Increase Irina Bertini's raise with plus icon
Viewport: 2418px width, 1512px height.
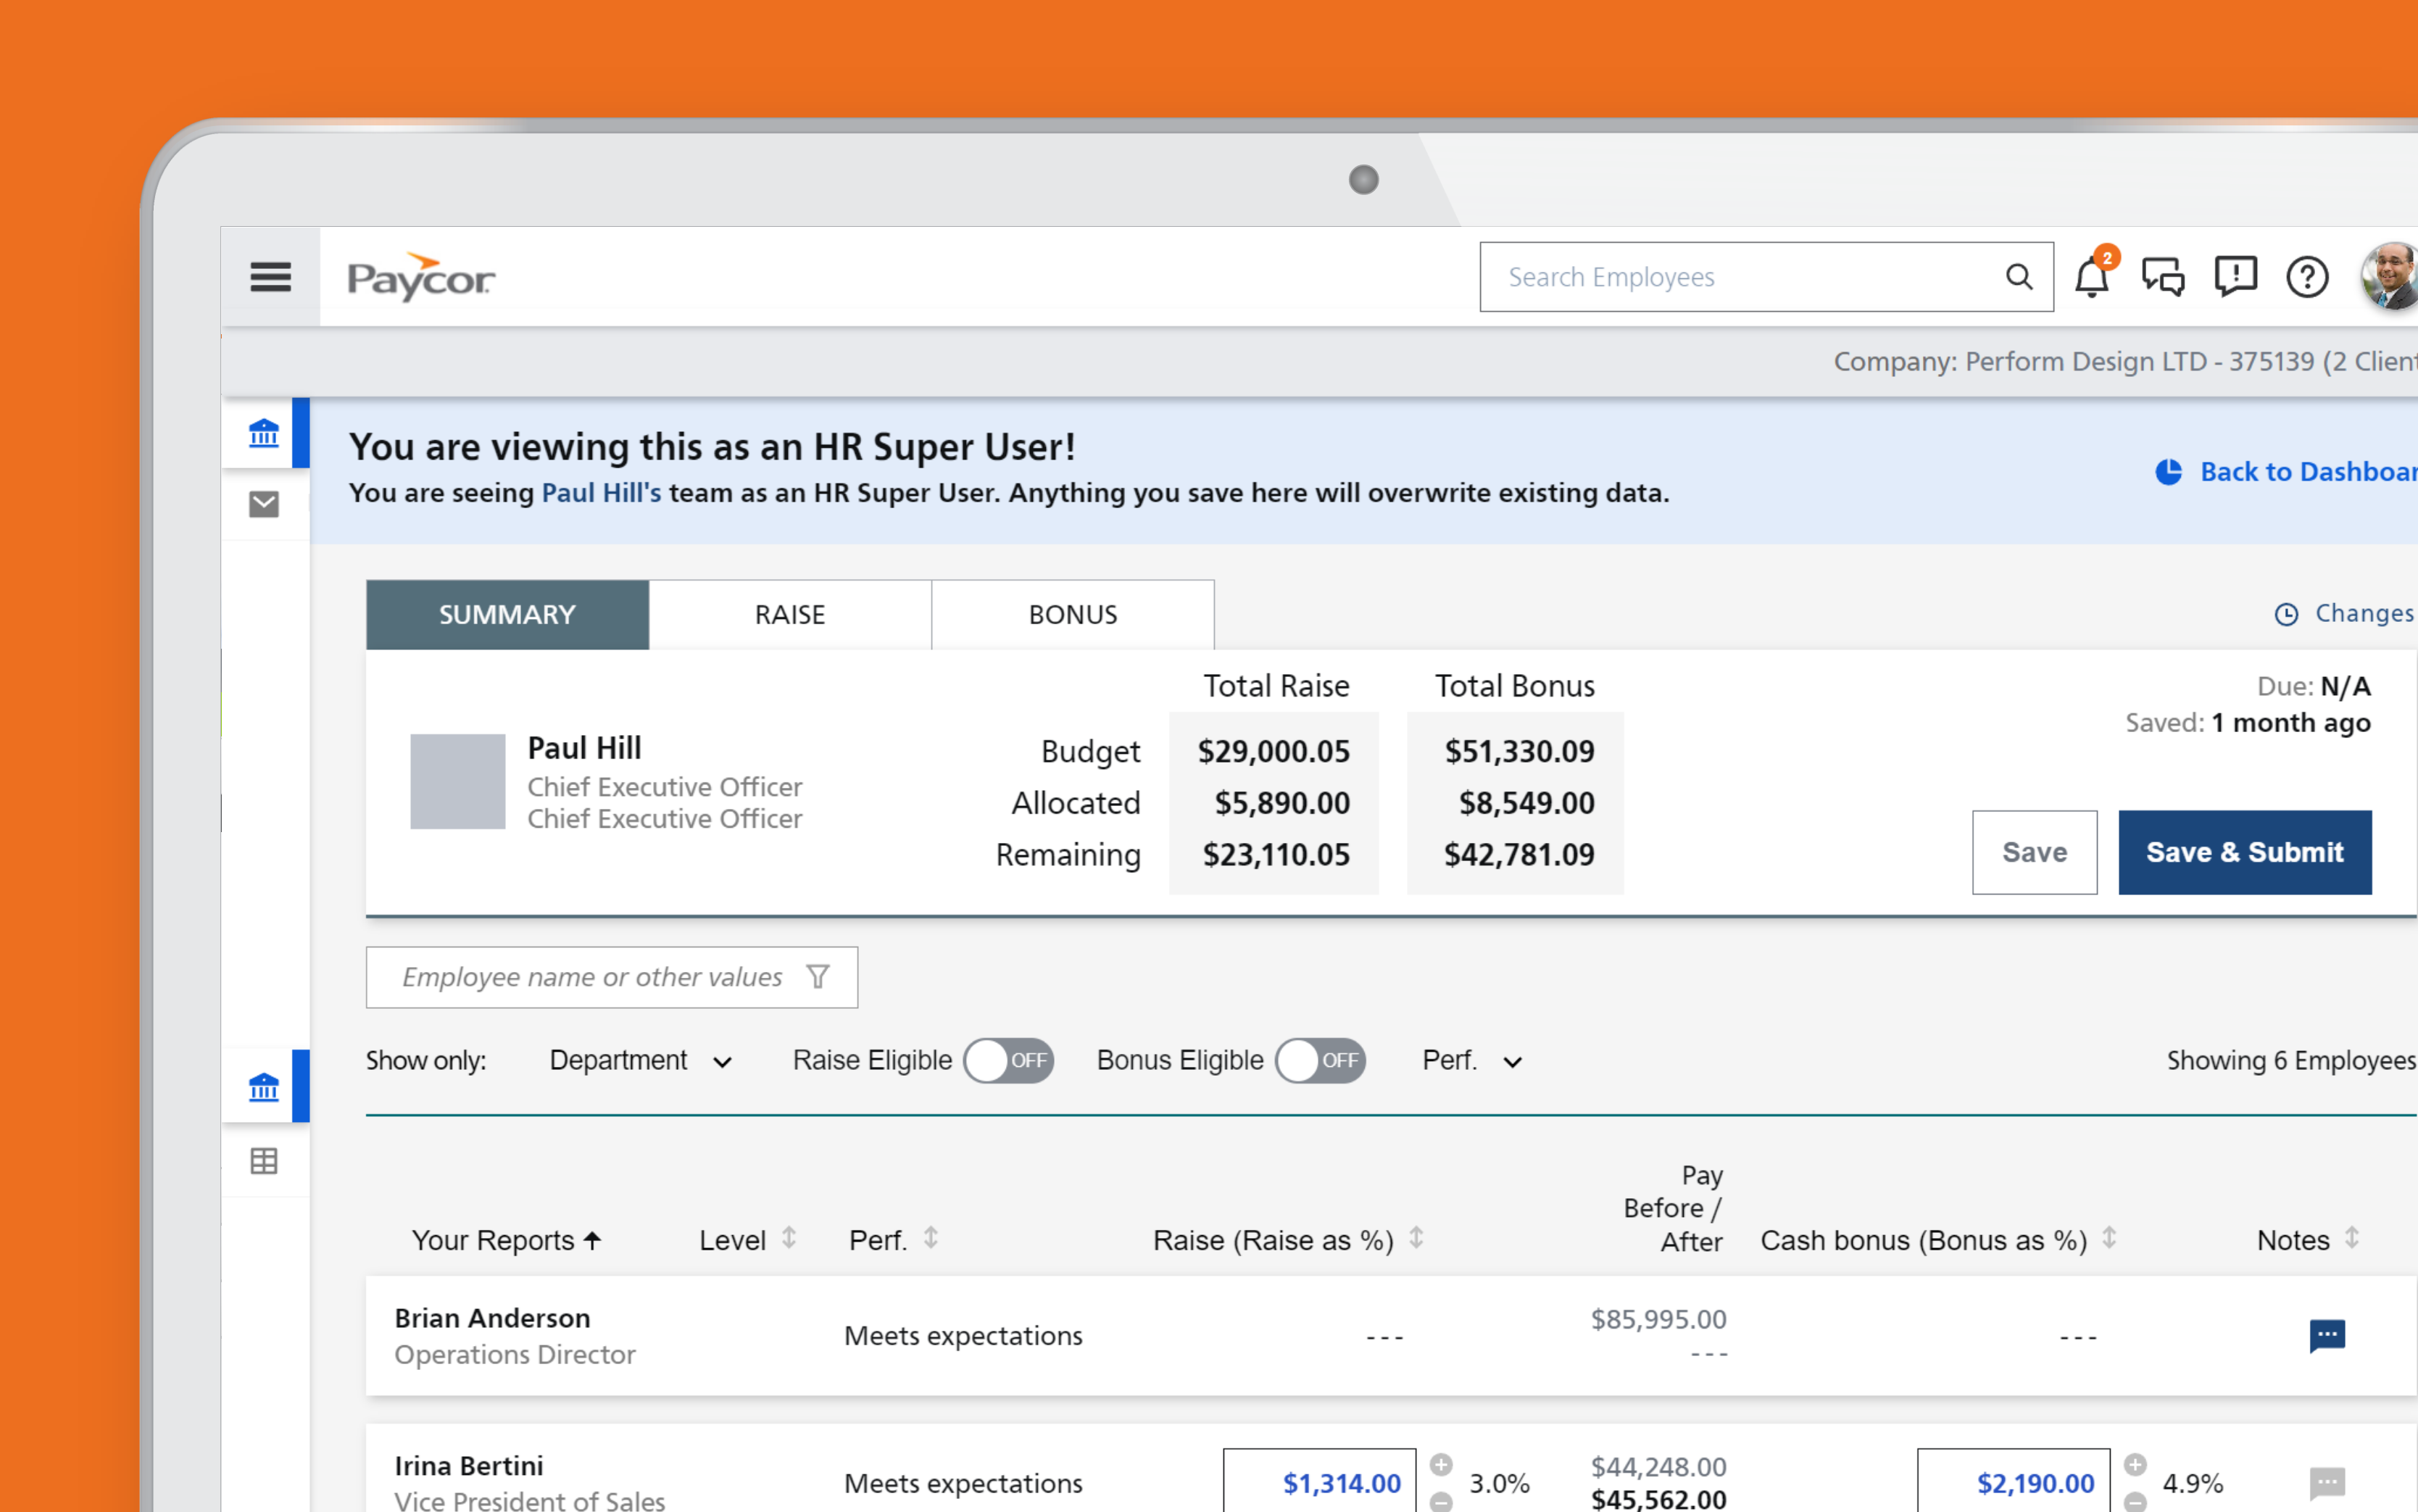pos(1441,1465)
